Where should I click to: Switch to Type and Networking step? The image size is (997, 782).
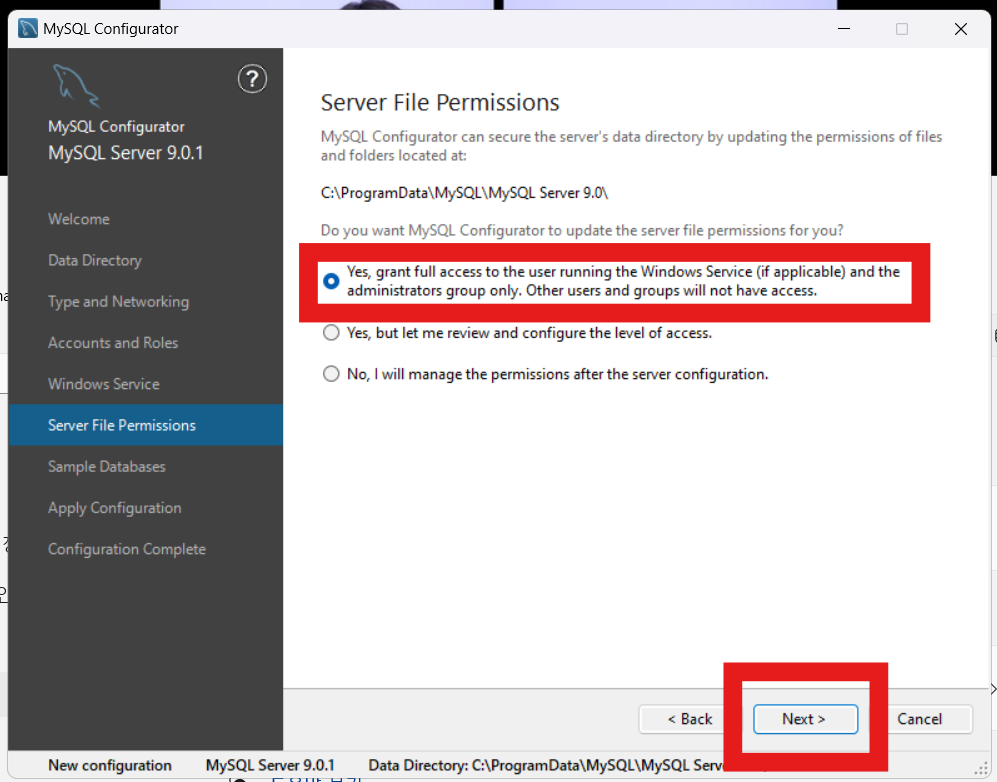(118, 301)
